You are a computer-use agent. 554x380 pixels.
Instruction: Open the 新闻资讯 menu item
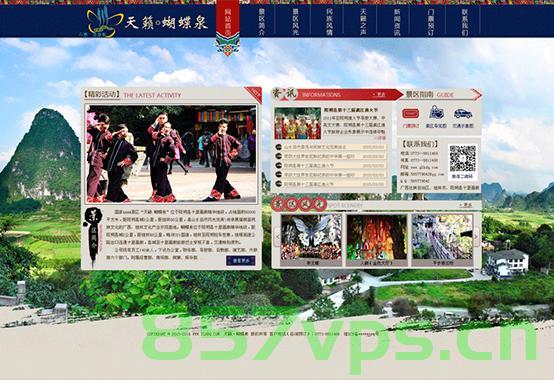pyautogui.click(x=397, y=22)
